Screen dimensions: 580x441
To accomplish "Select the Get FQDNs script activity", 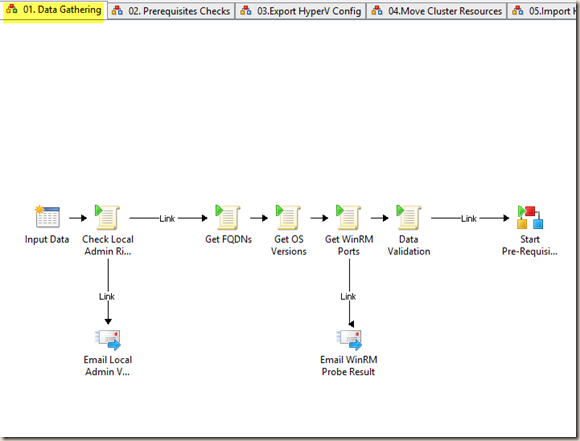I will click(228, 217).
